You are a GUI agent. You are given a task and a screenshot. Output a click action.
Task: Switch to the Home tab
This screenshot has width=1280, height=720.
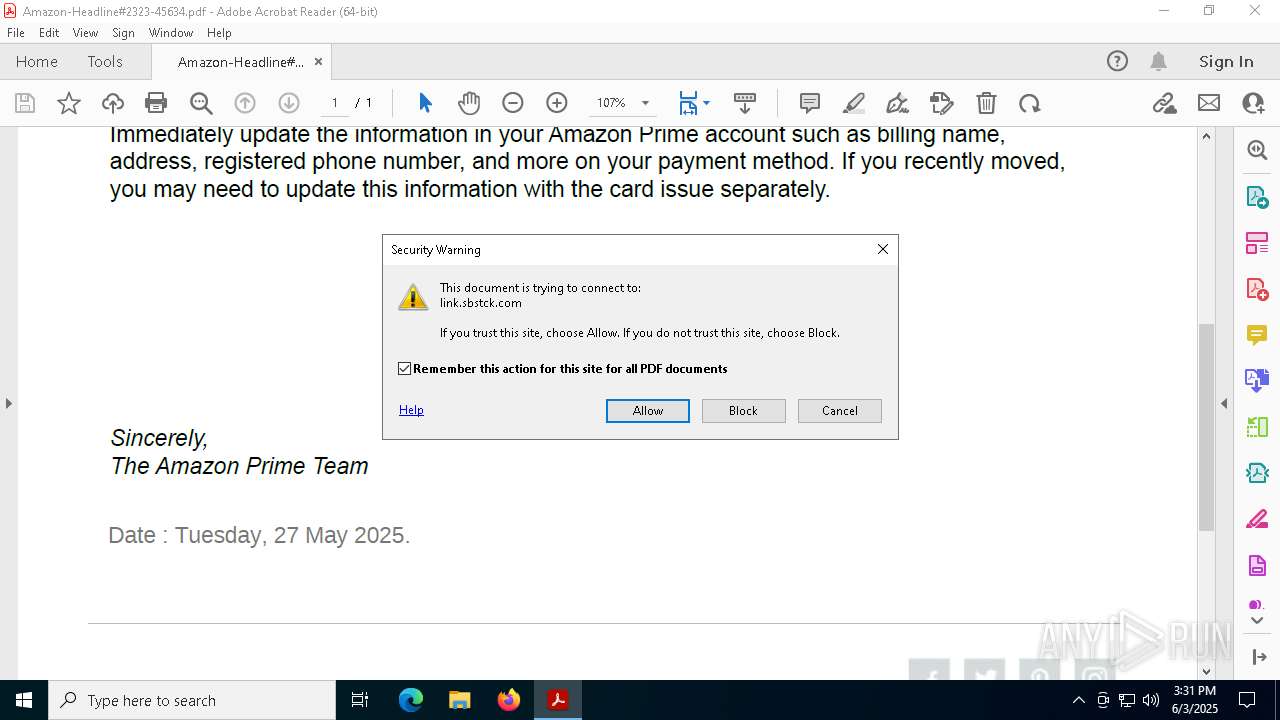pos(37,61)
